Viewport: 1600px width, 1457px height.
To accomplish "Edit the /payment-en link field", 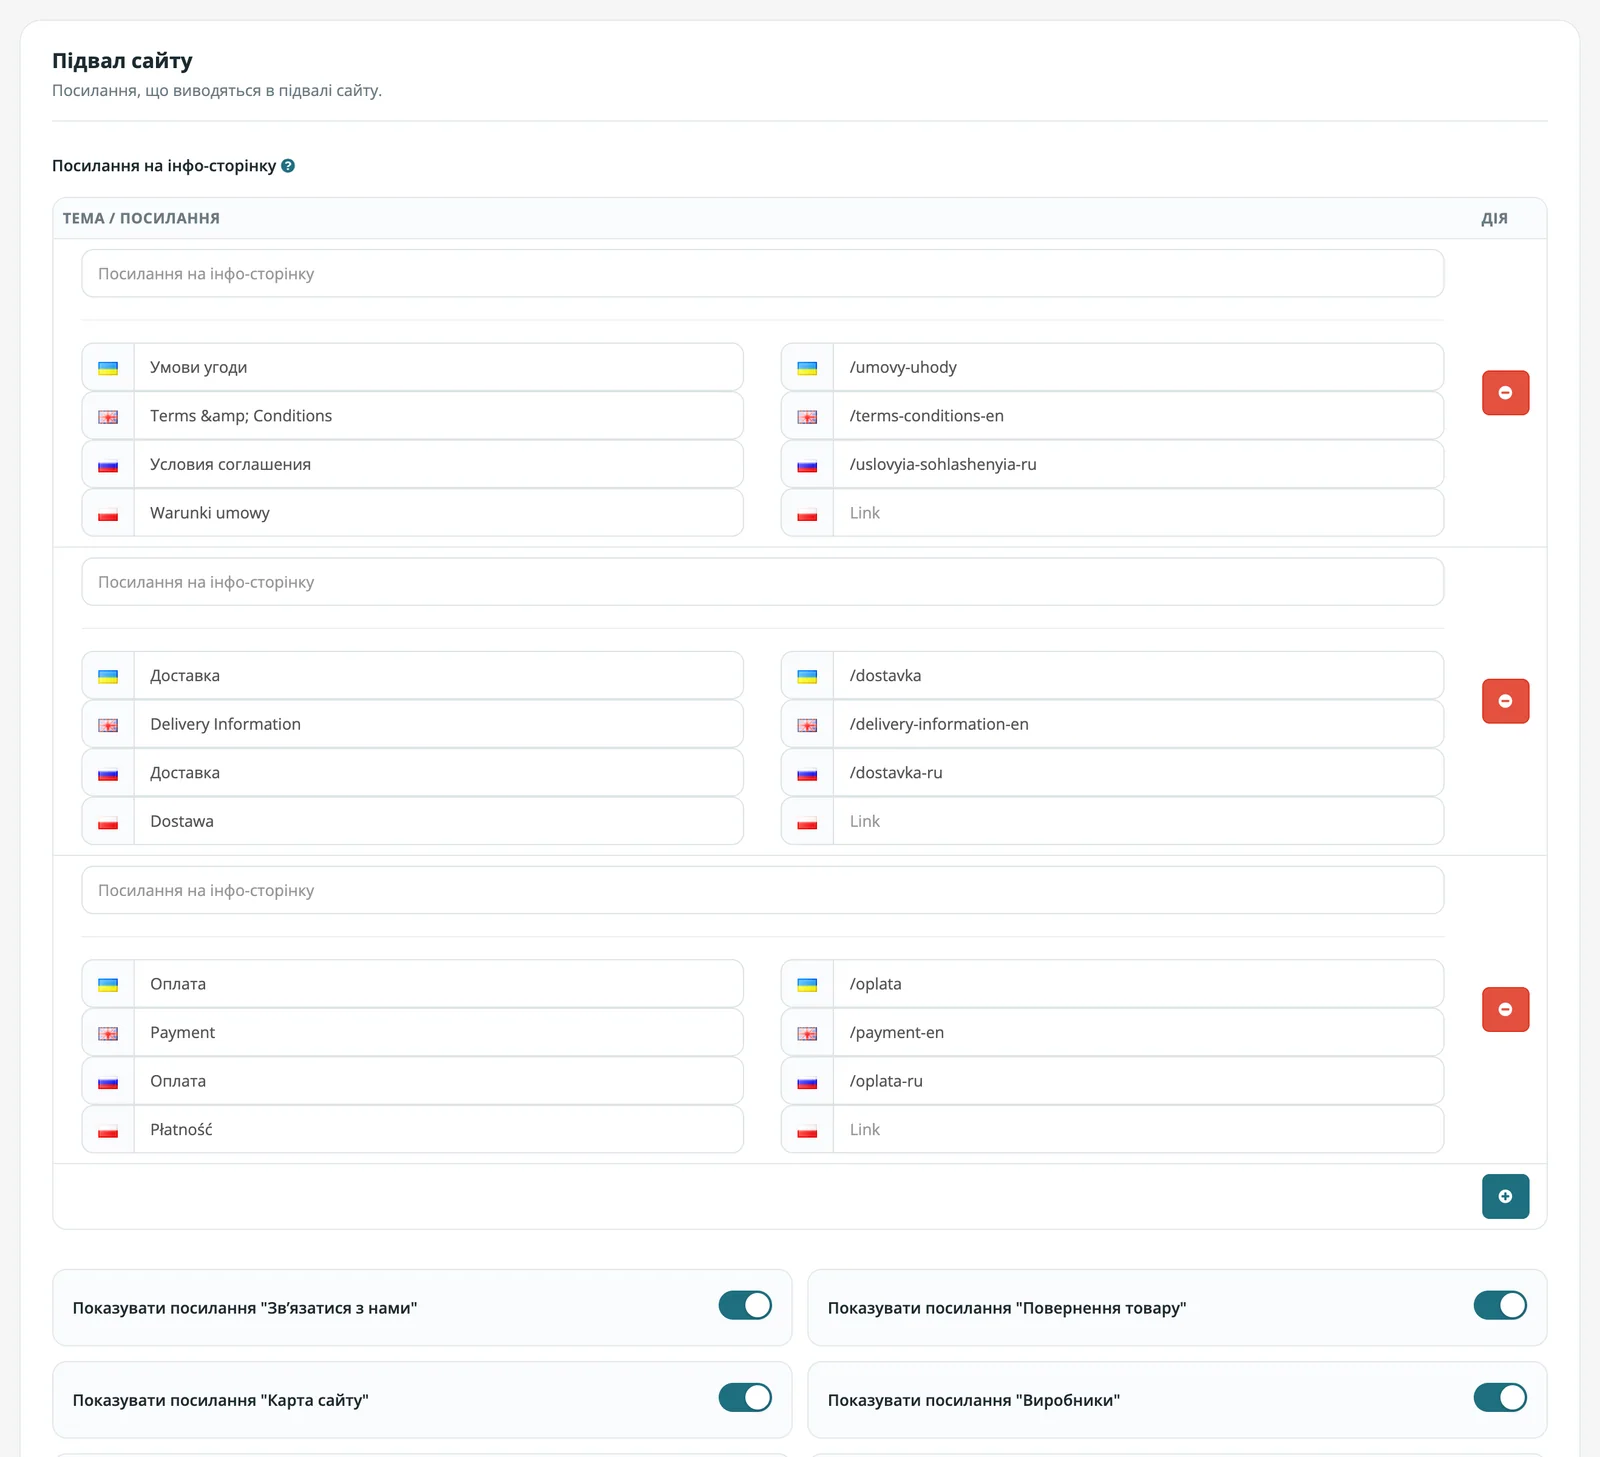I will point(1138,1032).
